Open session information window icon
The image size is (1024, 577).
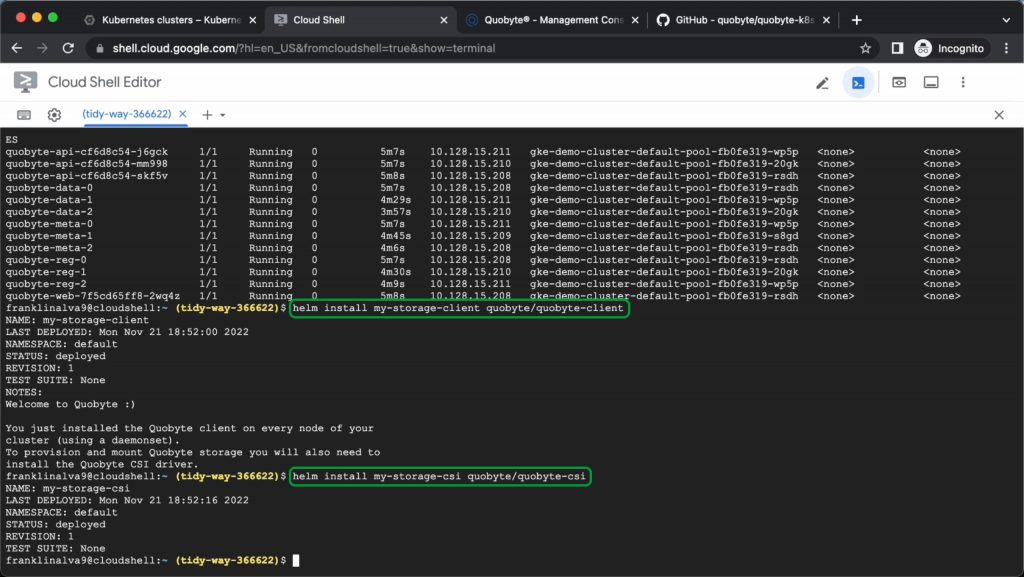931,83
